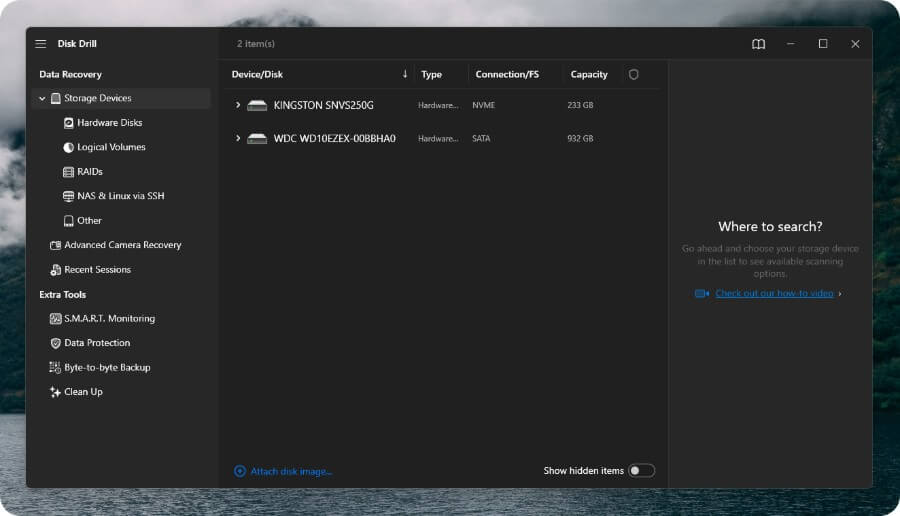Screen dimensions: 900x516
Task: Click the WDC WD10EZEX disk icon
Action: tap(257, 139)
